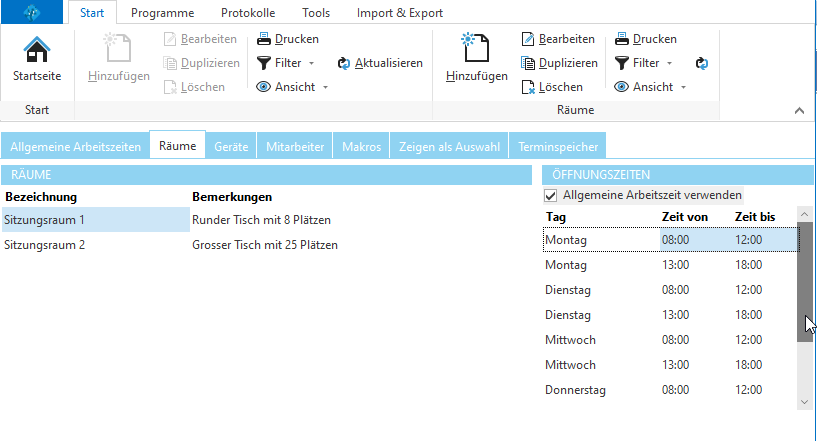This screenshot has height=441, width=817.
Task: Click the greyed-out Hinzufügen button on left
Action: (x=118, y=58)
